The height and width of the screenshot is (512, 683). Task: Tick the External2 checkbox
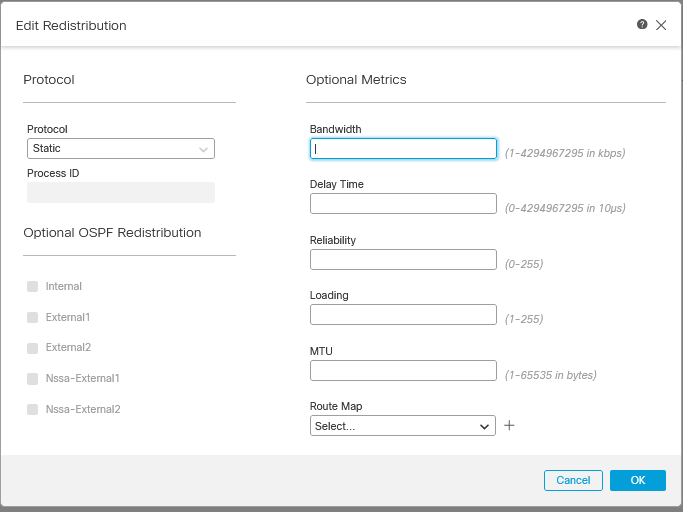pyautogui.click(x=33, y=348)
